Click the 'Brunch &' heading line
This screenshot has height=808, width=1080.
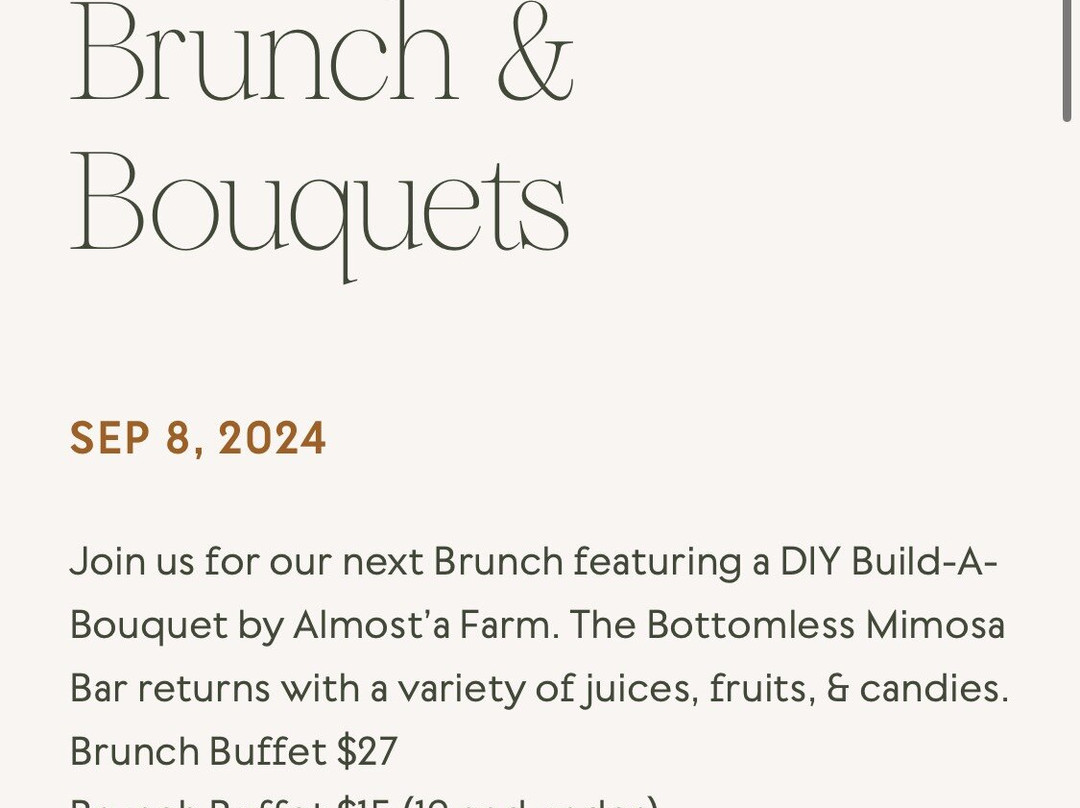pyautogui.click(x=322, y=52)
